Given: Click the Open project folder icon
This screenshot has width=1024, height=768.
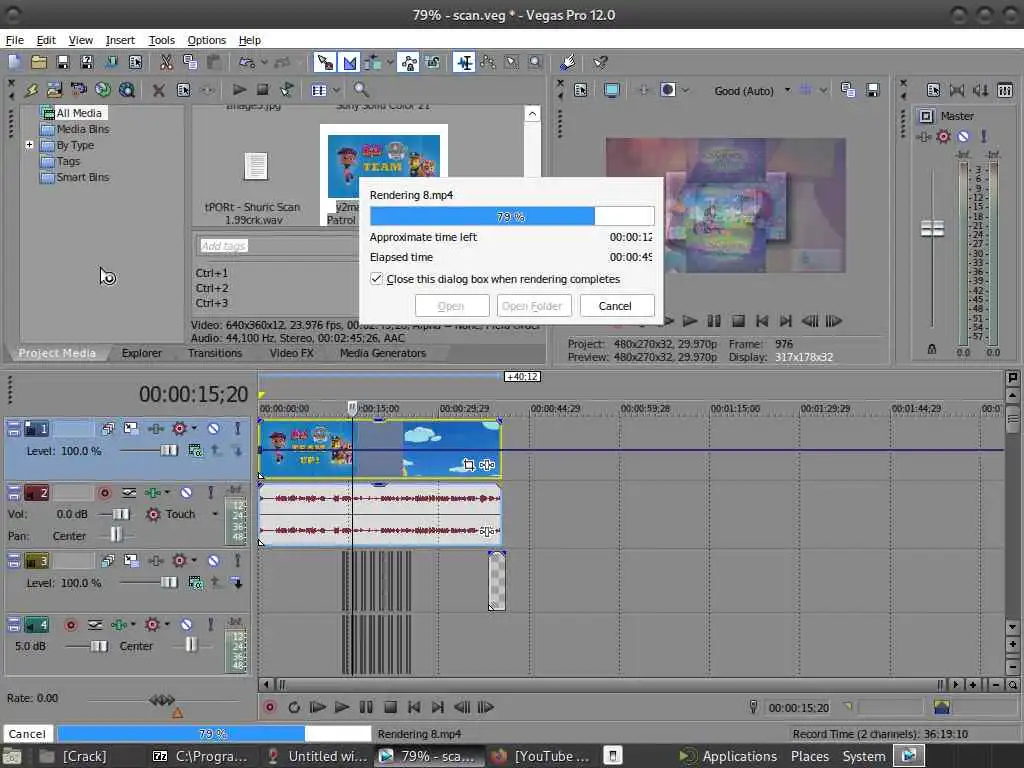Looking at the screenshot, I should pyautogui.click(x=39, y=63).
